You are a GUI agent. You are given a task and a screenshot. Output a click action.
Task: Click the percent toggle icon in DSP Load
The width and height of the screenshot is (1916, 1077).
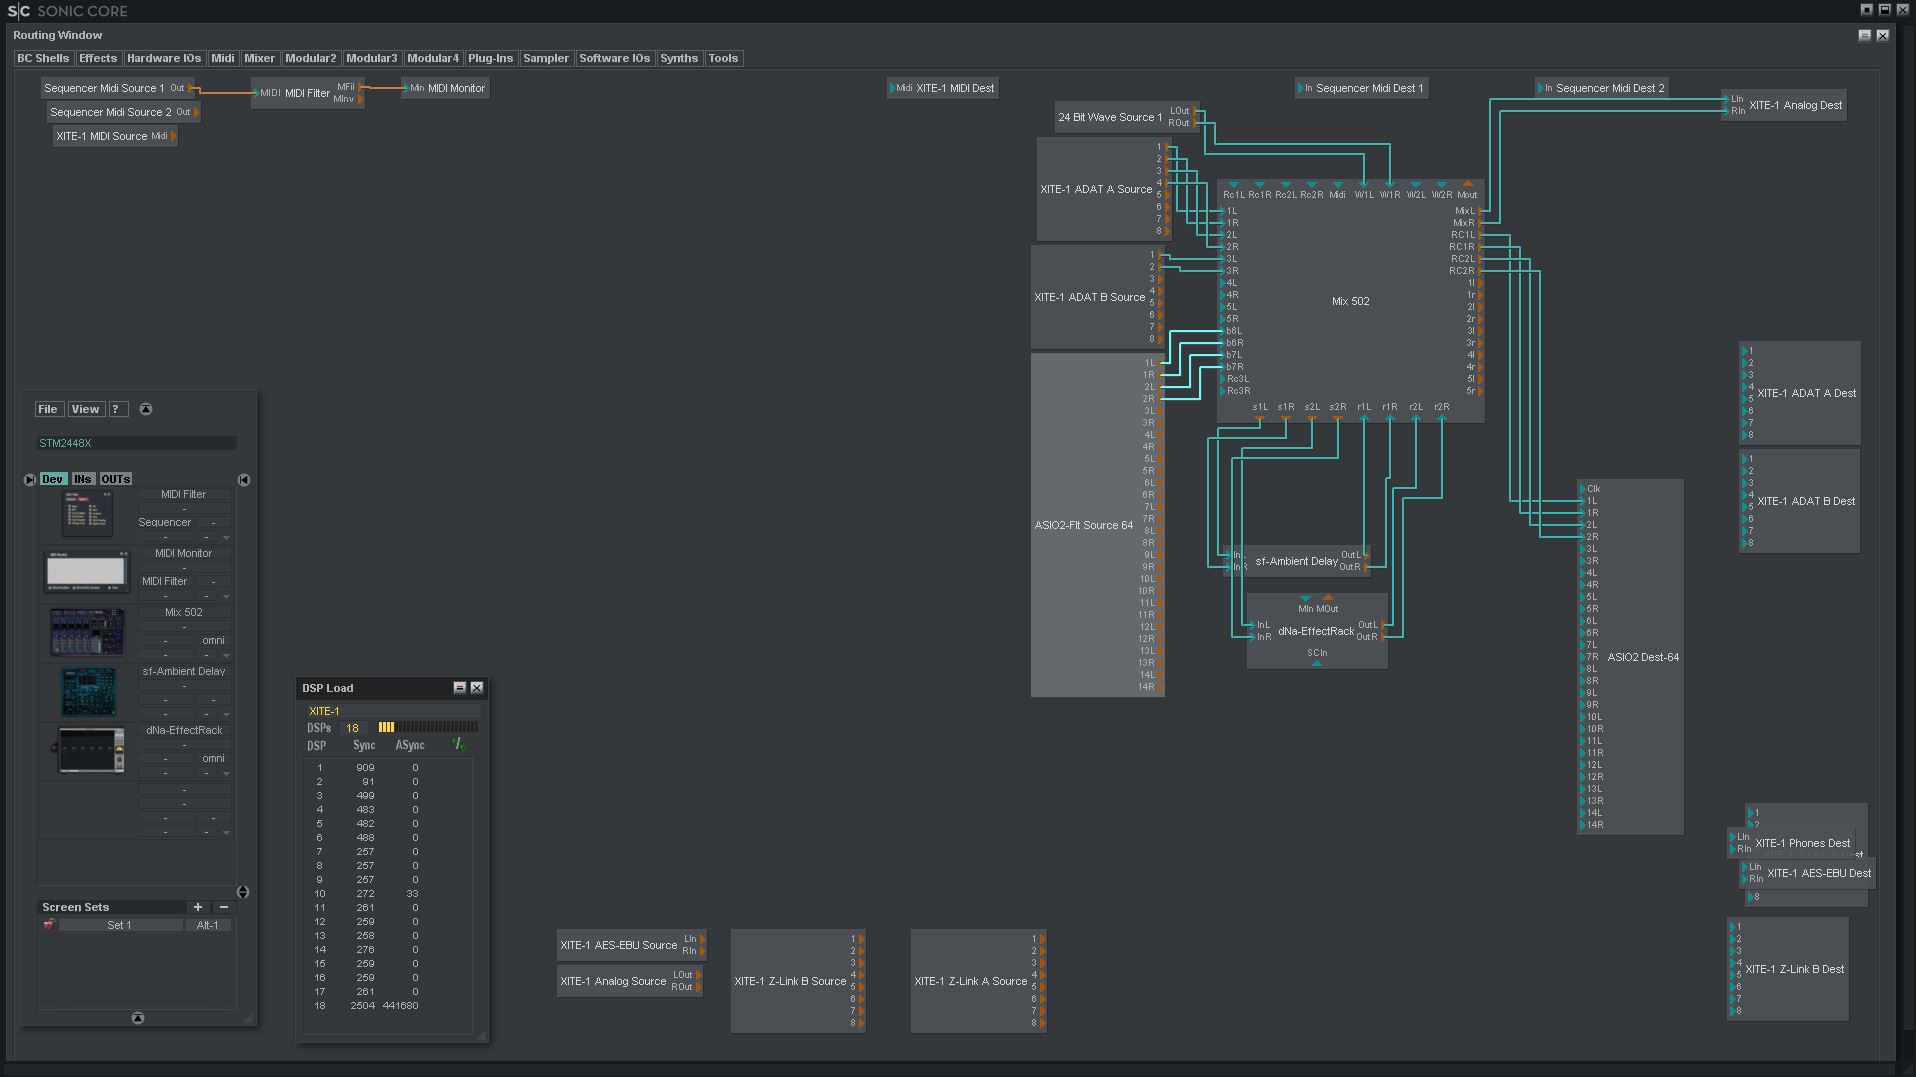click(x=458, y=744)
